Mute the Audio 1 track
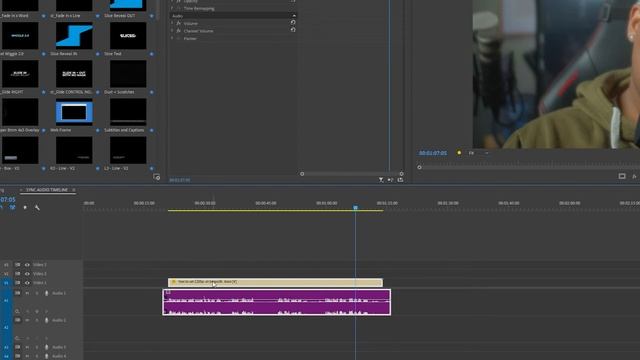Viewport: 640px width, 360px height. (x=27, y=293)
